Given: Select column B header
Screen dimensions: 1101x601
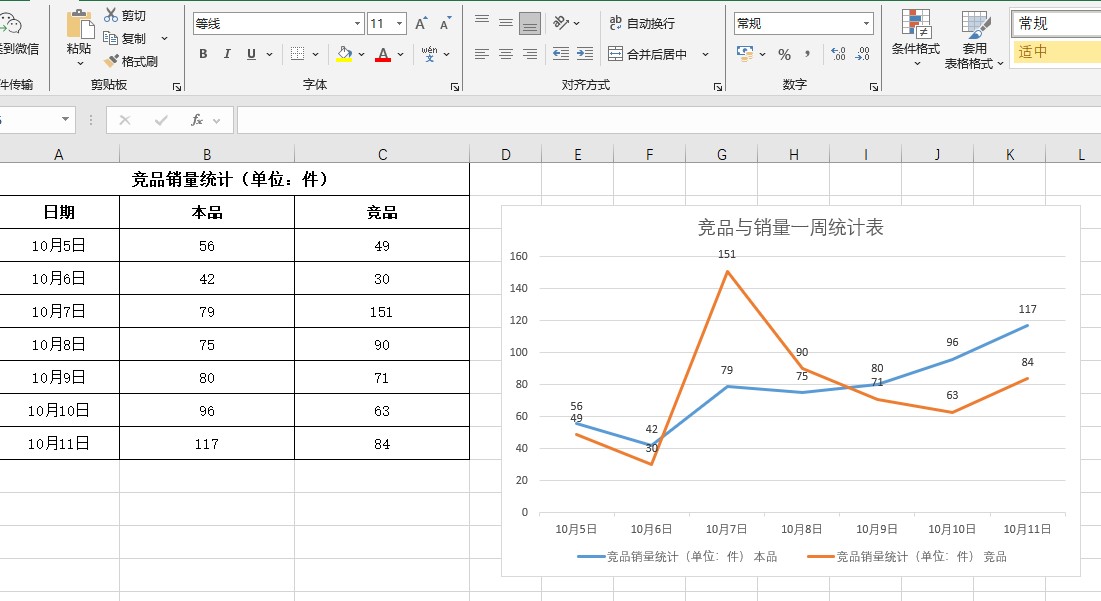Looking at the screenshot, I should pos(206,154).
